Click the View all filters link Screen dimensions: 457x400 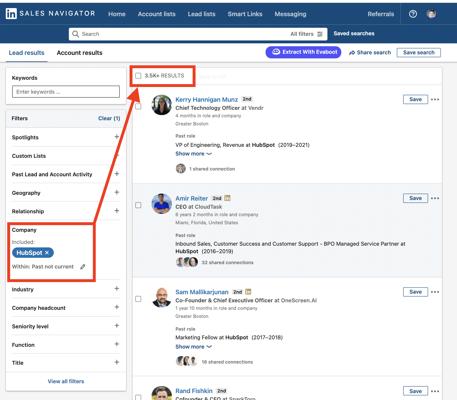[66, 381]
